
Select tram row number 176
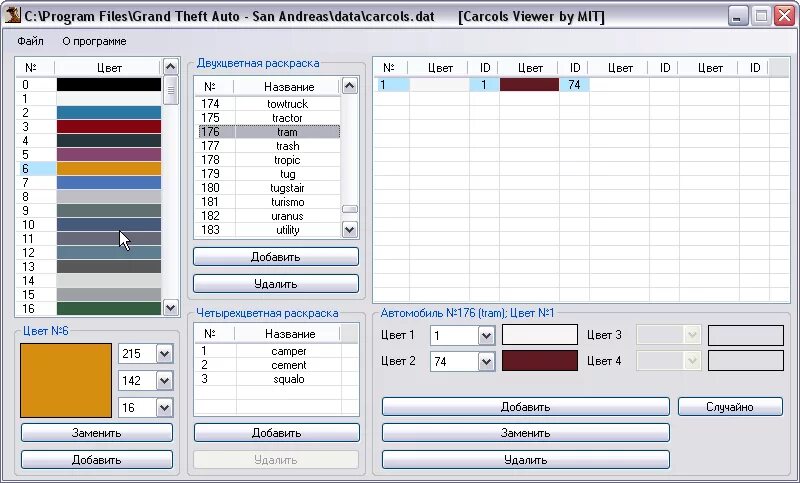[268, 132]
